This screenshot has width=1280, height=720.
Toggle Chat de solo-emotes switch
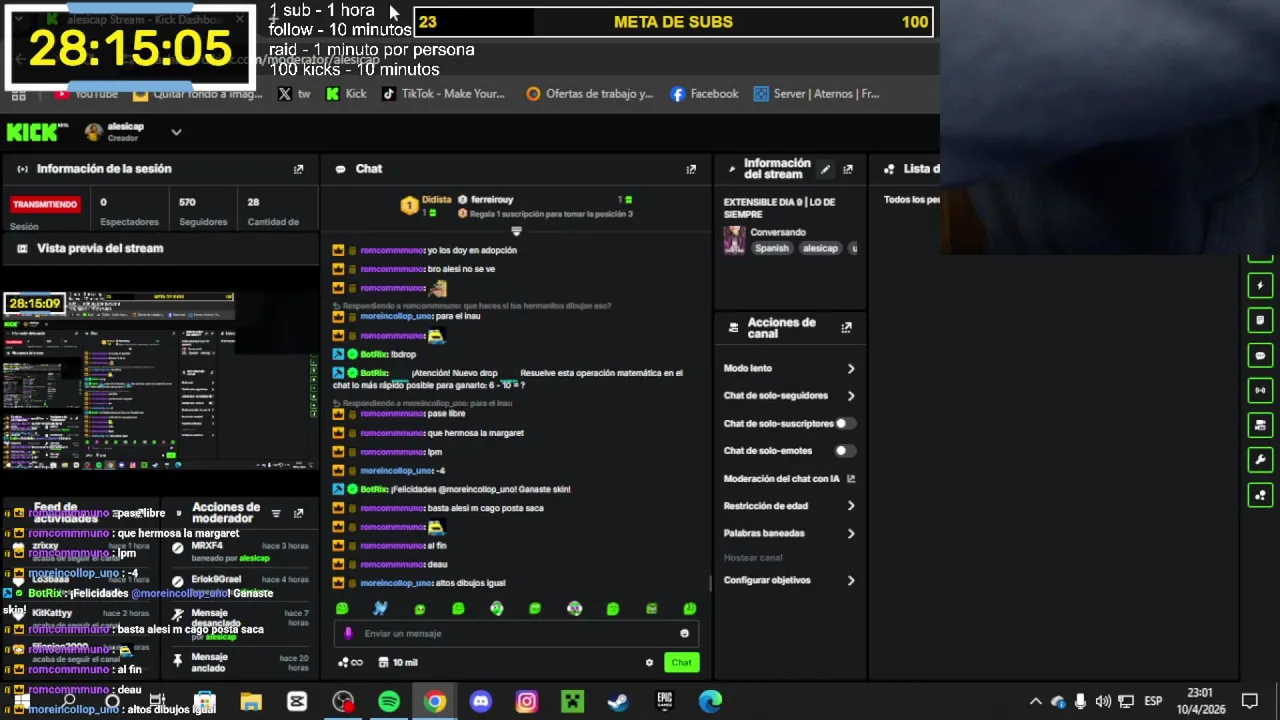coord(846,451)
